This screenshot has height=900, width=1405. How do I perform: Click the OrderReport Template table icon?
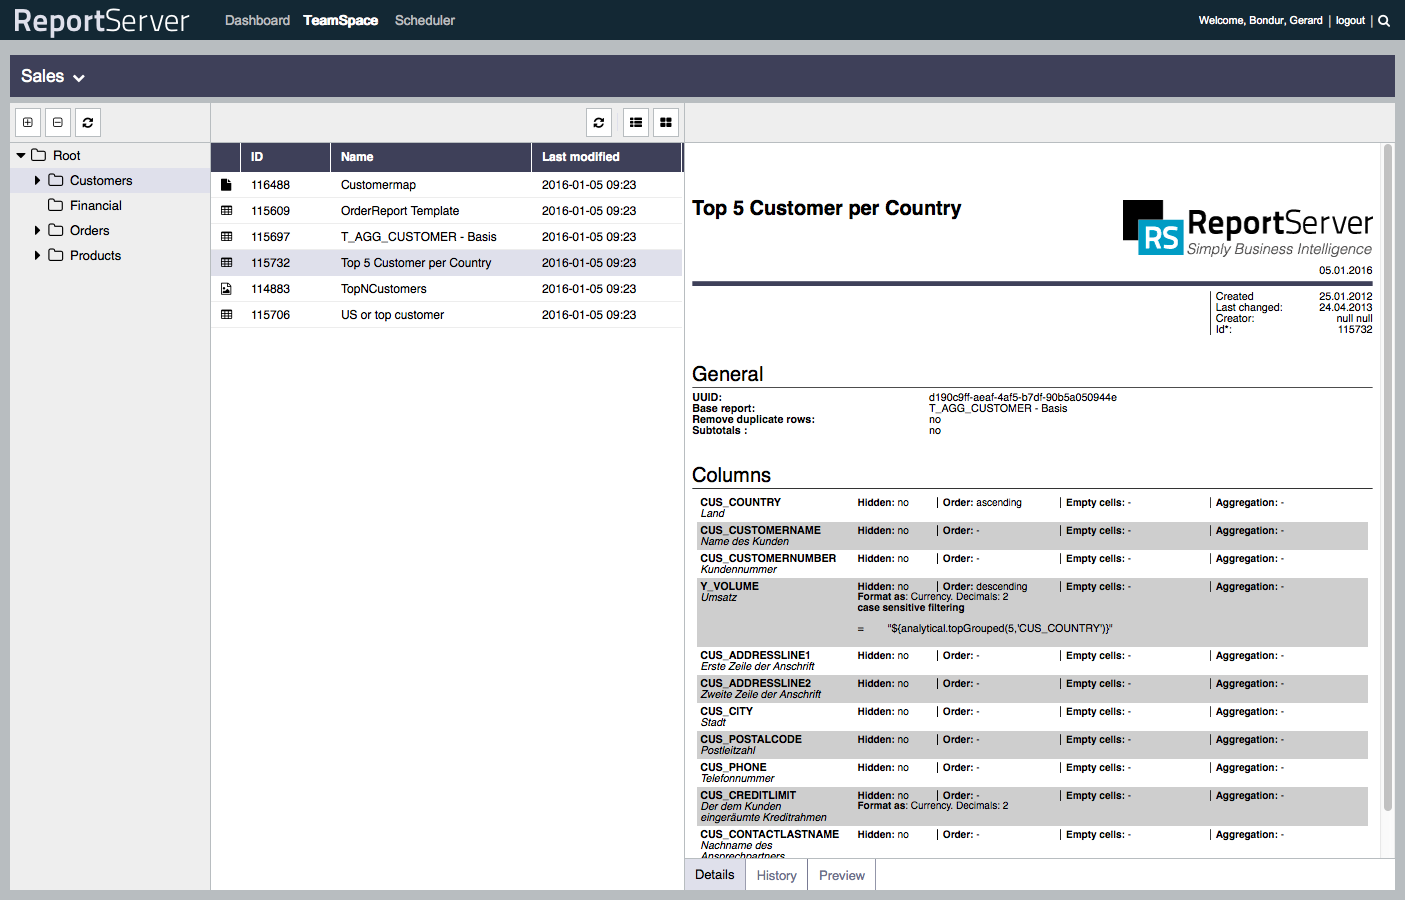pos(226,211)
